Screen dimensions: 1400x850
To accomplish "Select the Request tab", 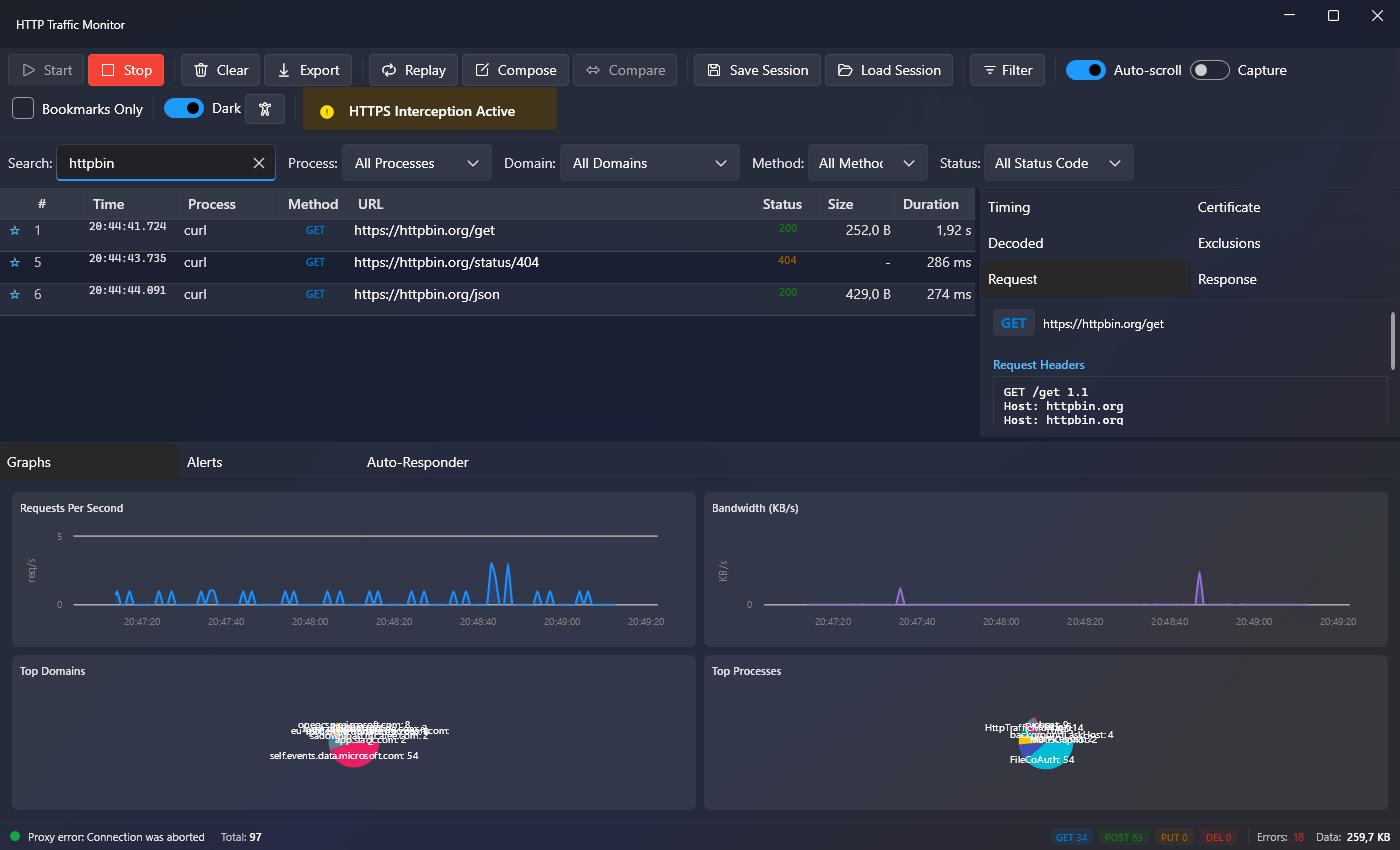I will pos(1085,279).
